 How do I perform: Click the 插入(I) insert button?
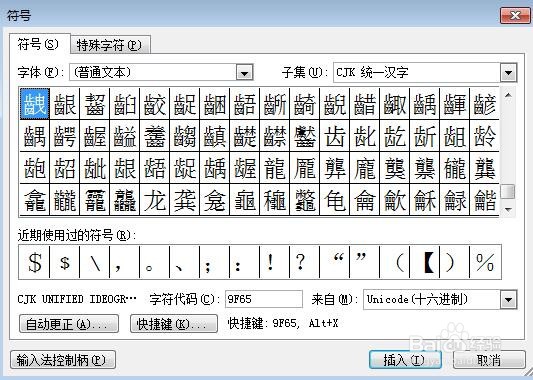pyautogui.click(x=405, y=360)
